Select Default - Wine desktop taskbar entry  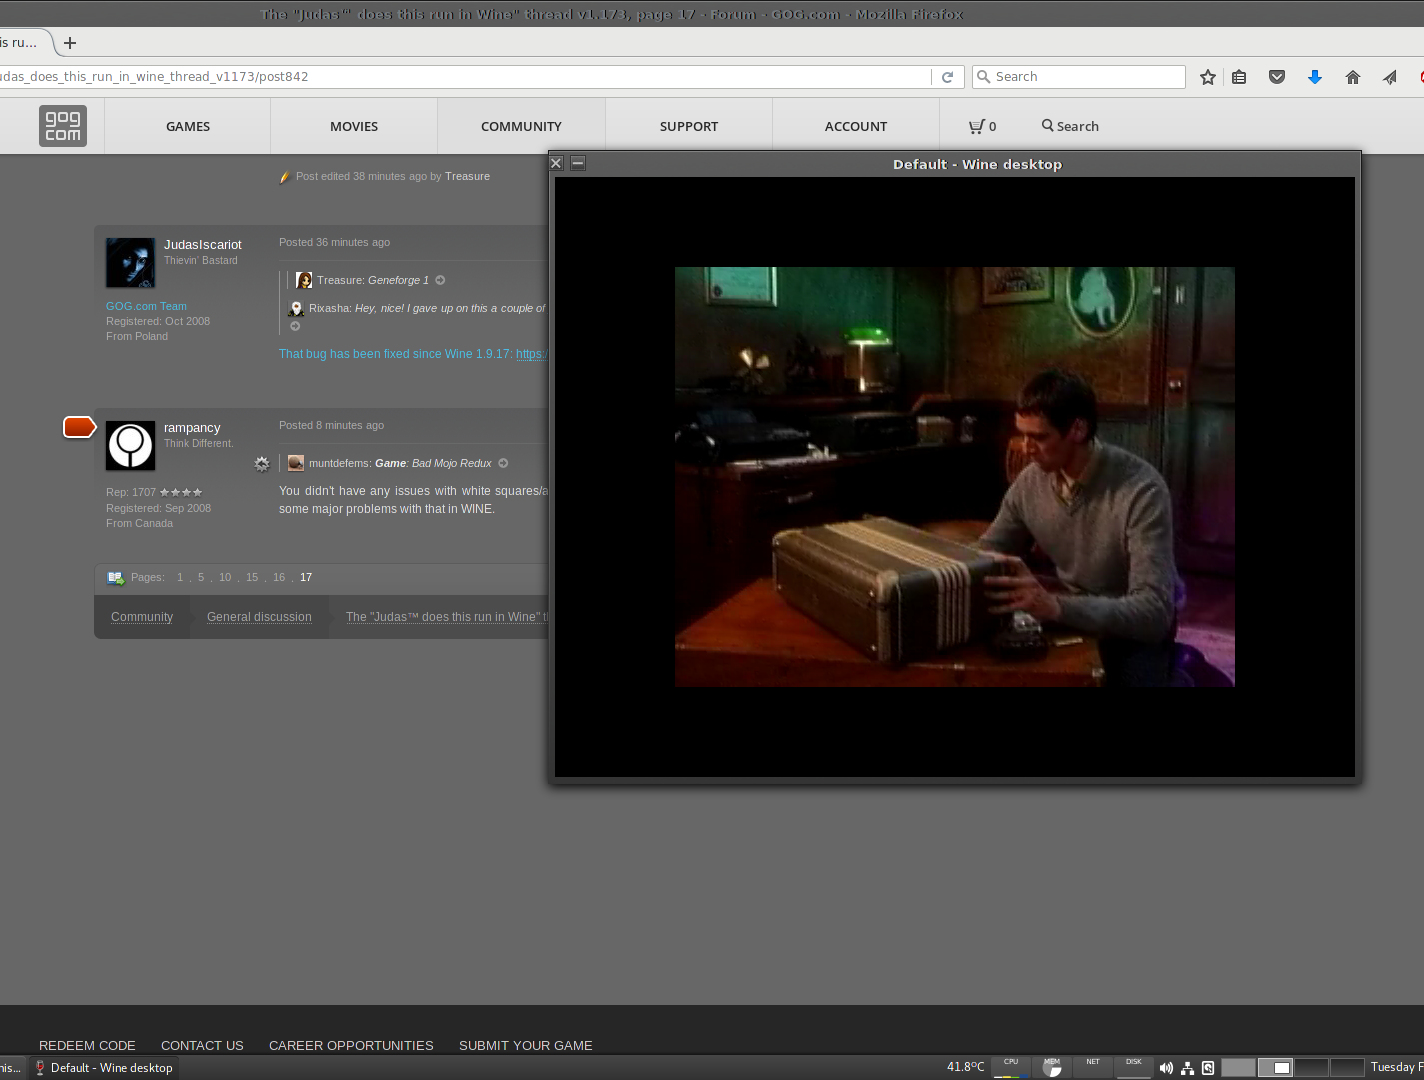click(104, 1068)
